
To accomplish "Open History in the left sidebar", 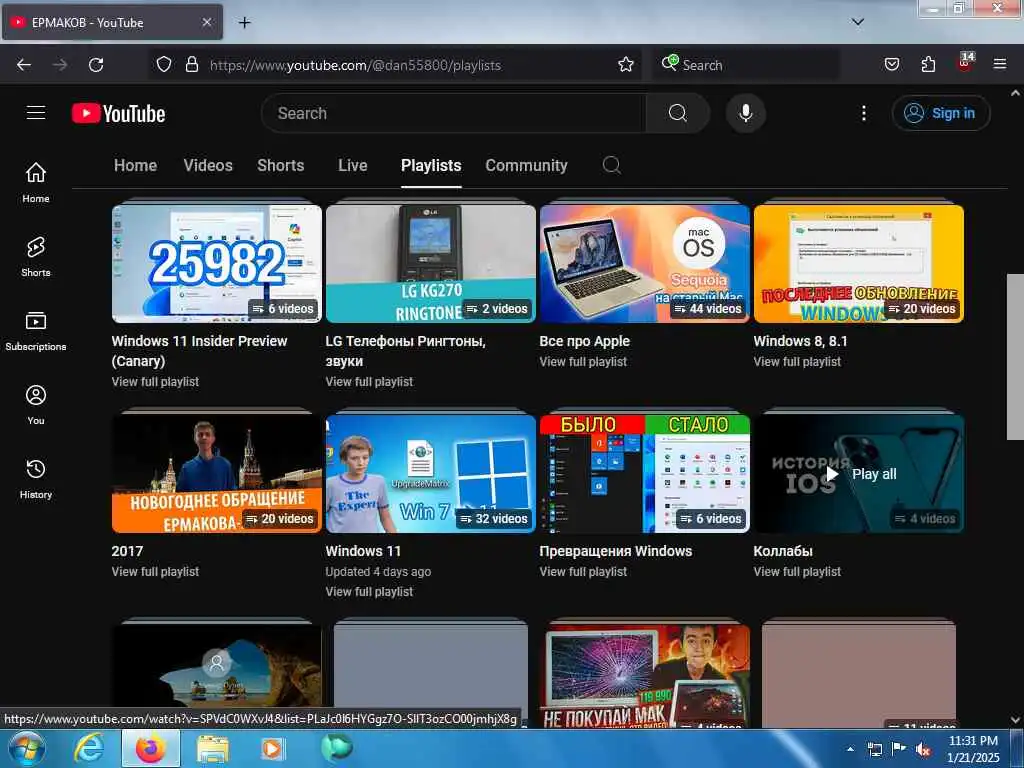I will tap(36, 479).
